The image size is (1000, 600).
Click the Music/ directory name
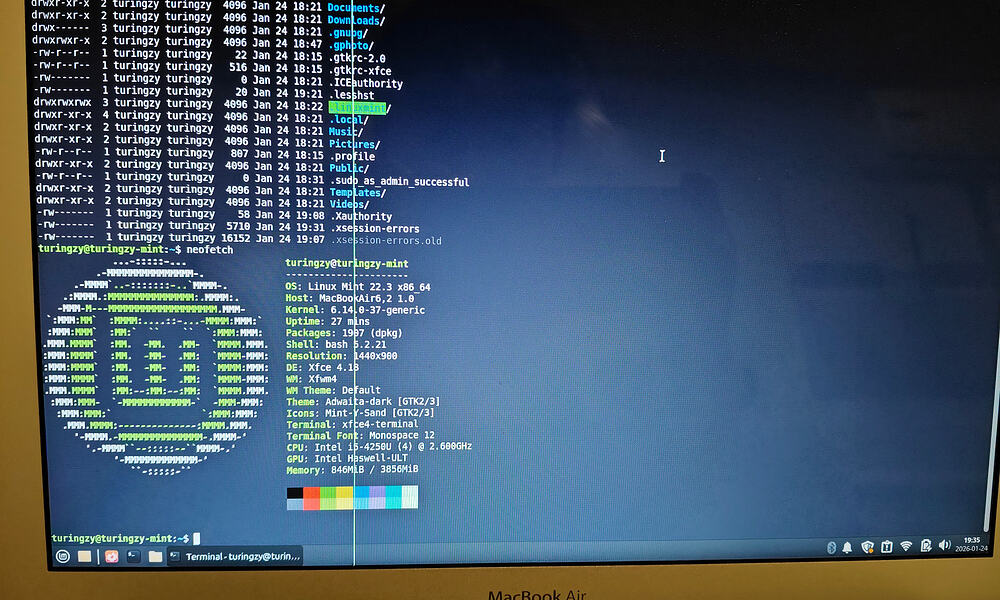(x=346, y=131)
